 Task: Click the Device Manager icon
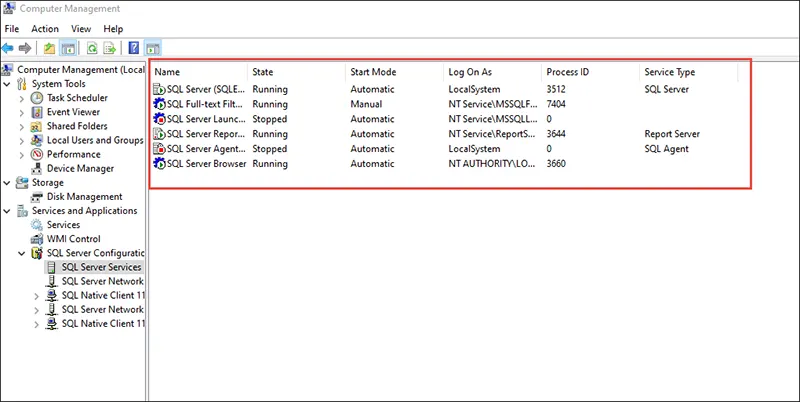[37, 168]
